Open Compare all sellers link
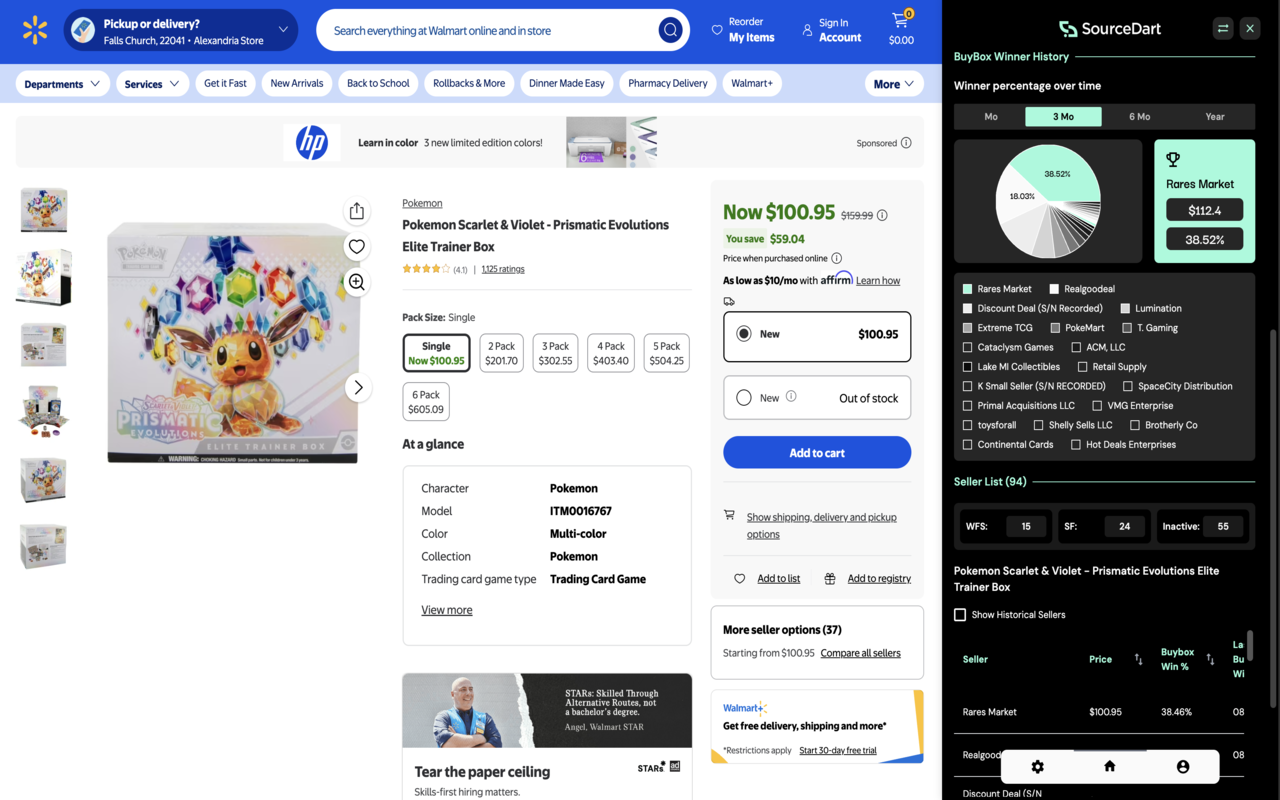Viewport: 1280px width, 800px height. tap(861, 653)
